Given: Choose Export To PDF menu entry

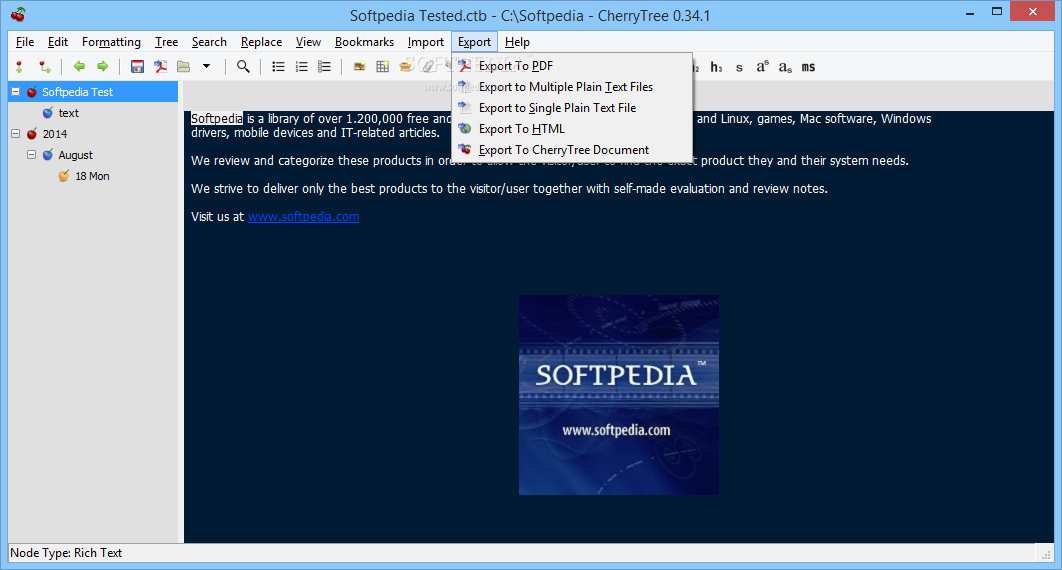Looking at the screenshot, I should point(572,66).
